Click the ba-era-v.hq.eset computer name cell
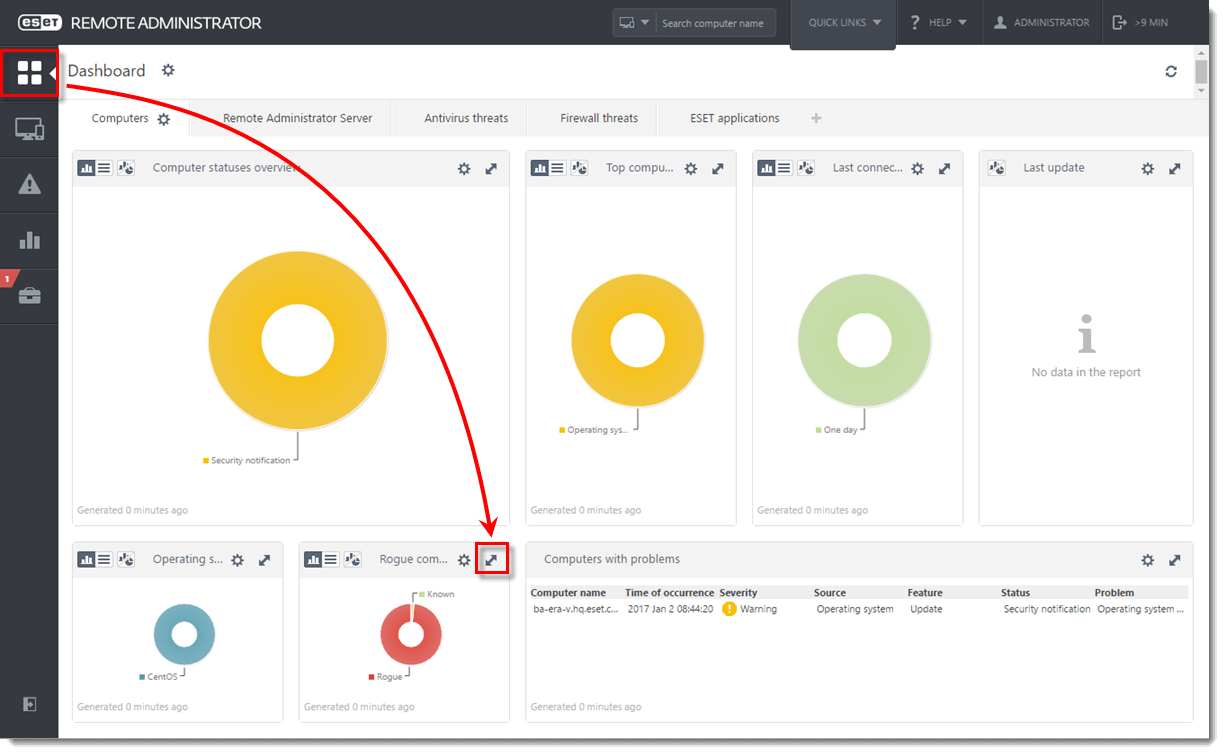This screenshot has width=1224, height=754. 575,609
